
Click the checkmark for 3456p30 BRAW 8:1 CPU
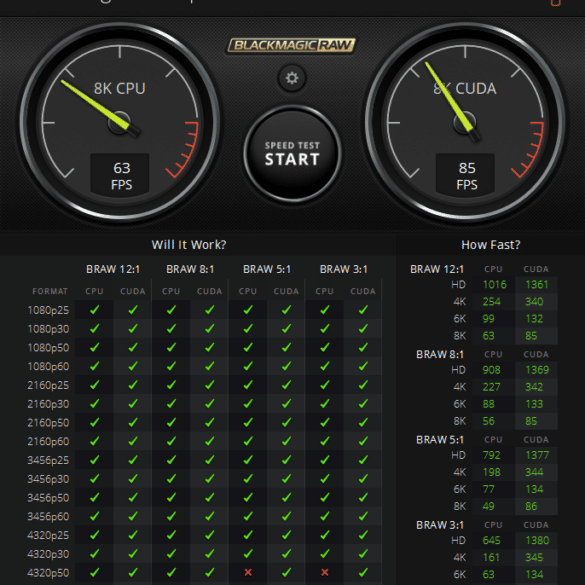point(171,478)
